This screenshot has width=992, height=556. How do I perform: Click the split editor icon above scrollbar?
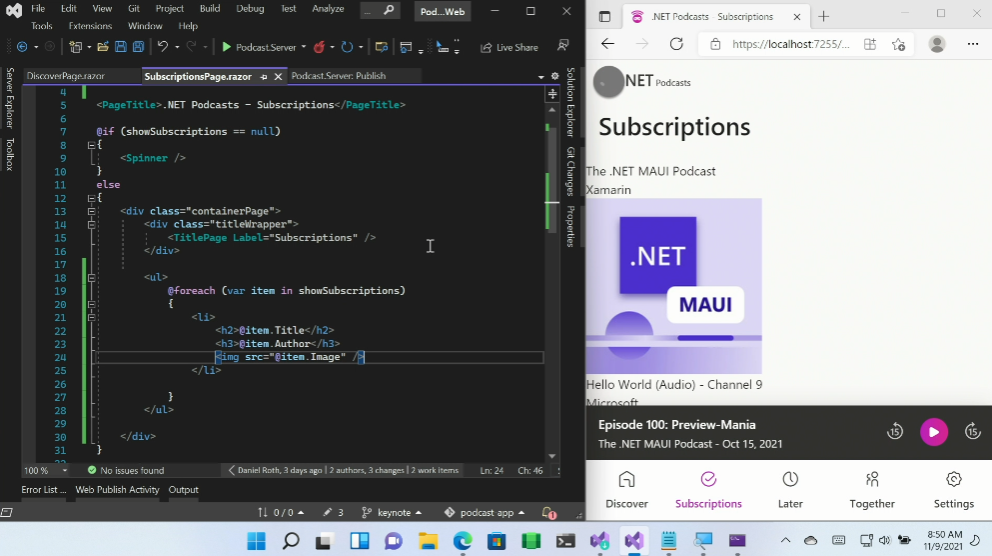tap(552, 94)
